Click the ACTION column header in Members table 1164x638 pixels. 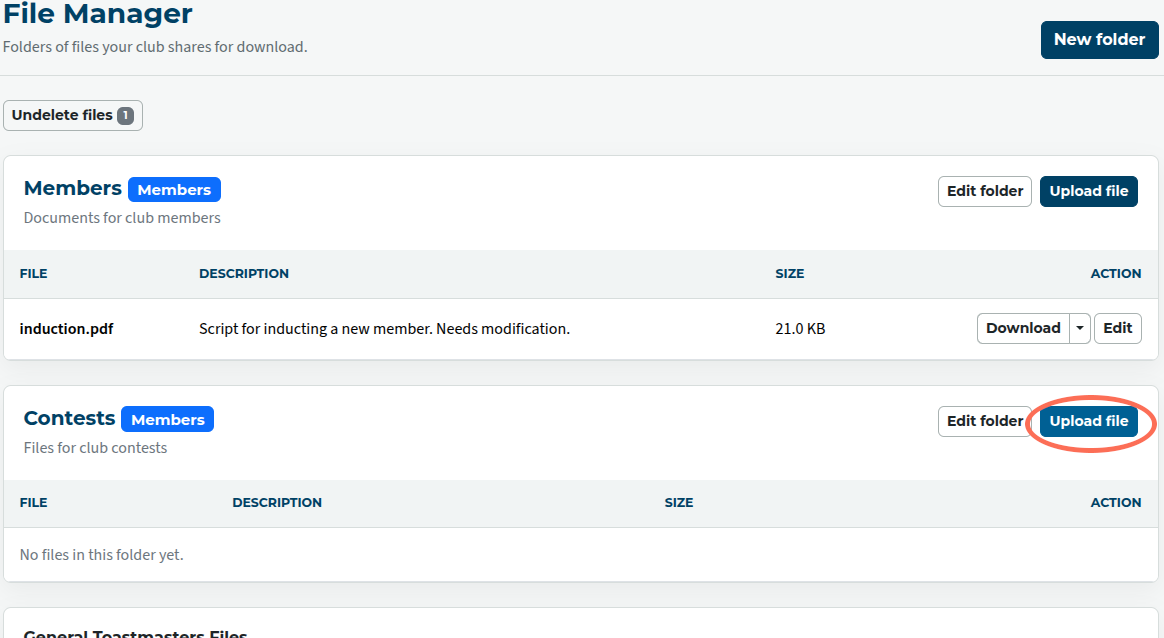point(1116,273)
